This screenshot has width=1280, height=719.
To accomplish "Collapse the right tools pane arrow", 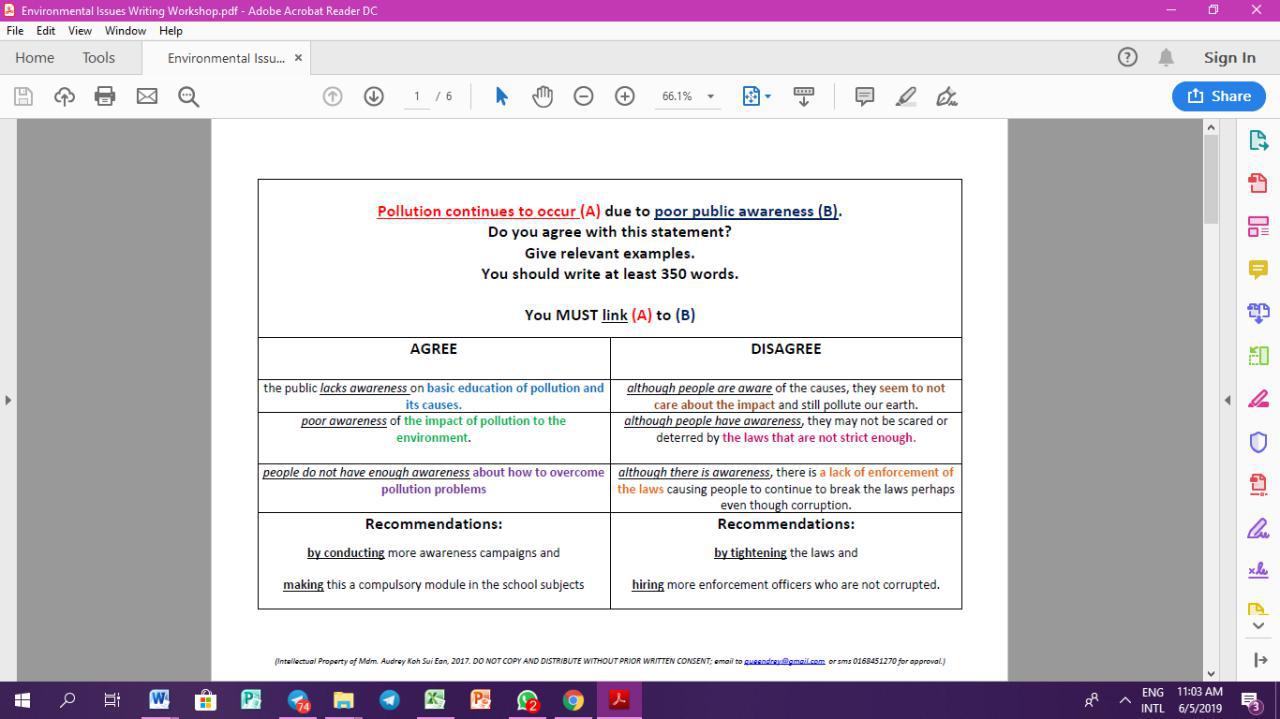I will tap(1228, 400).
